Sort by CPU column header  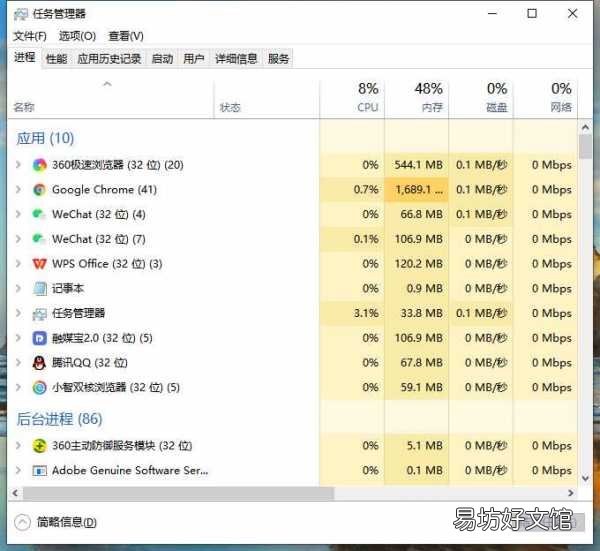click(352, 98)
